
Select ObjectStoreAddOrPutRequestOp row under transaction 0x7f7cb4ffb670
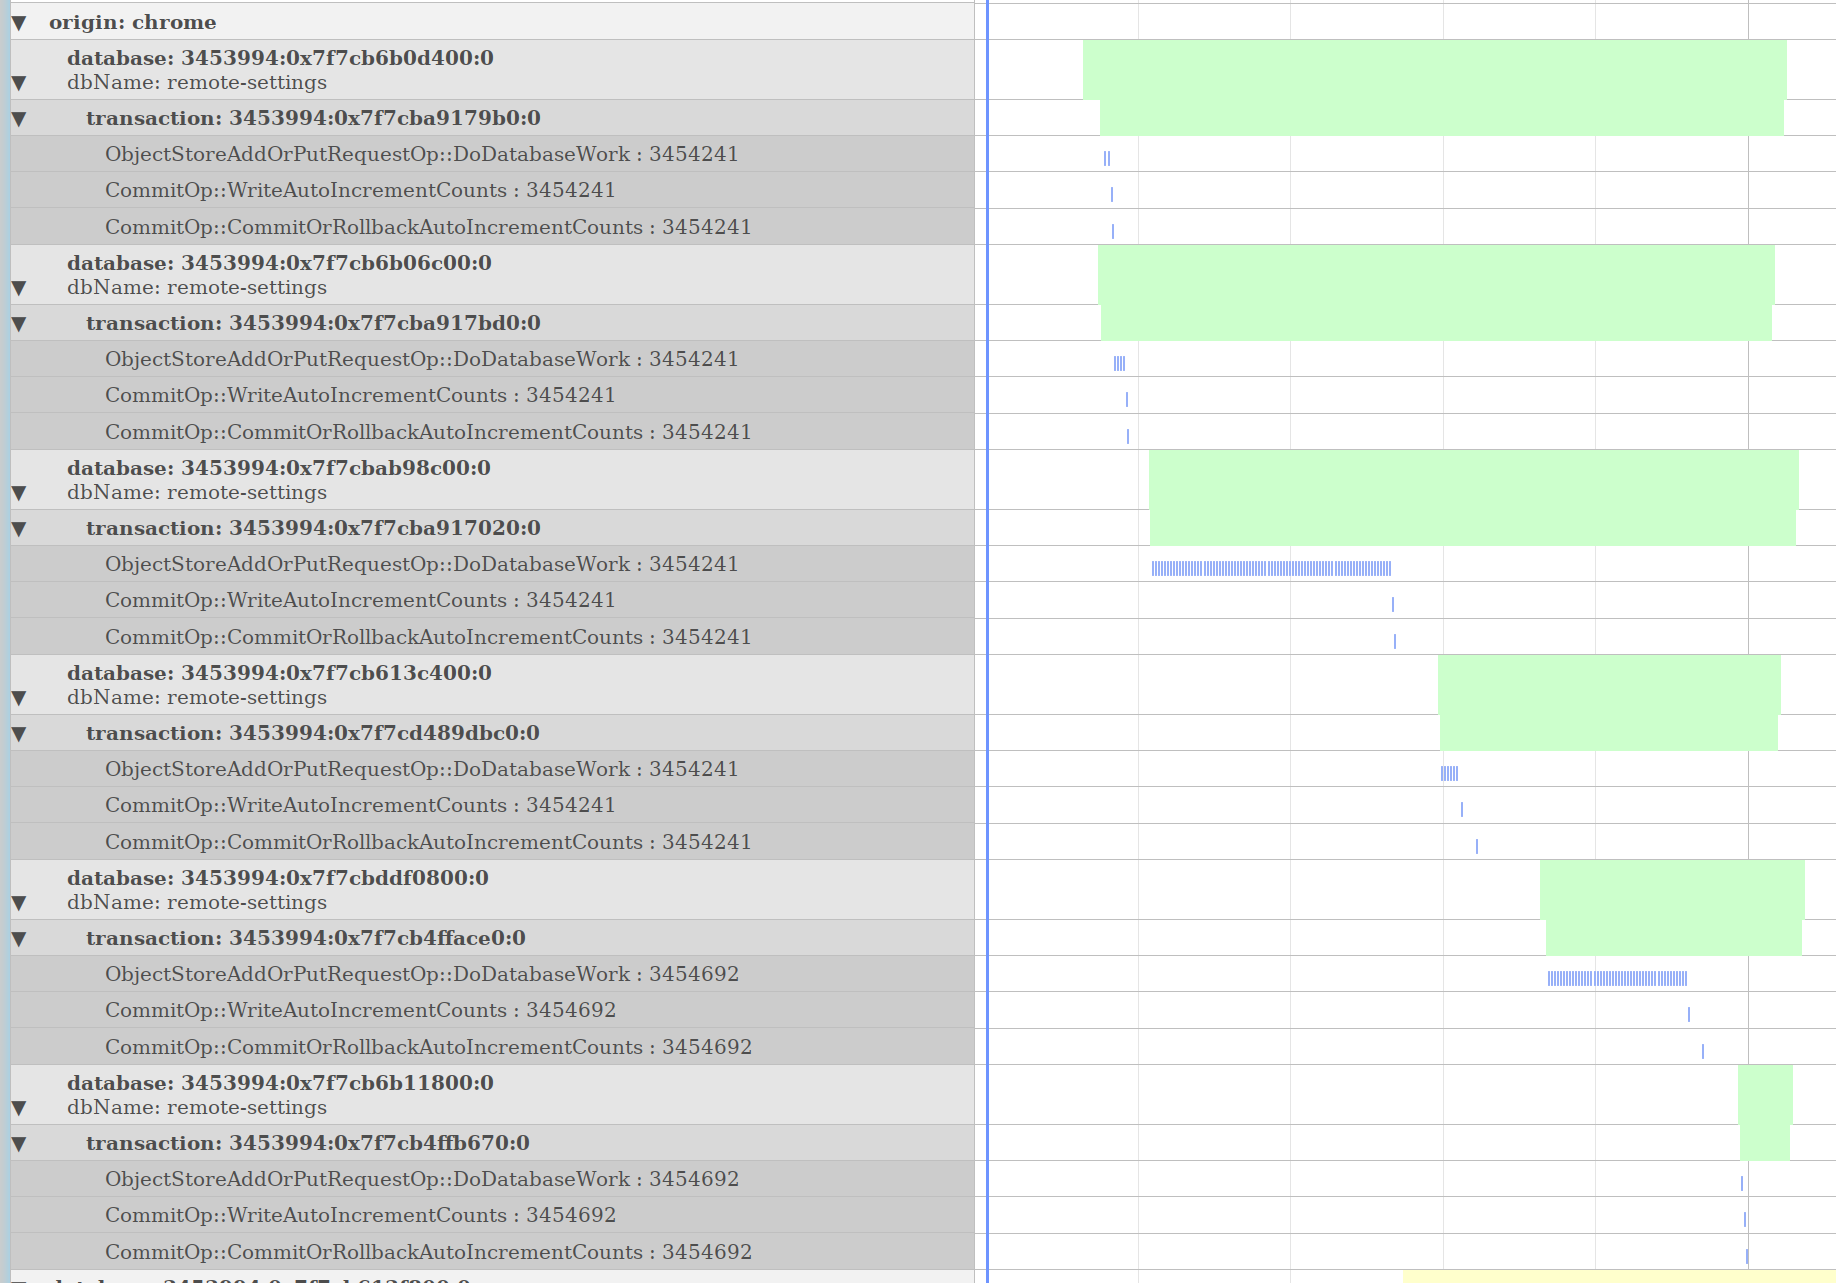click(492, 1179)
